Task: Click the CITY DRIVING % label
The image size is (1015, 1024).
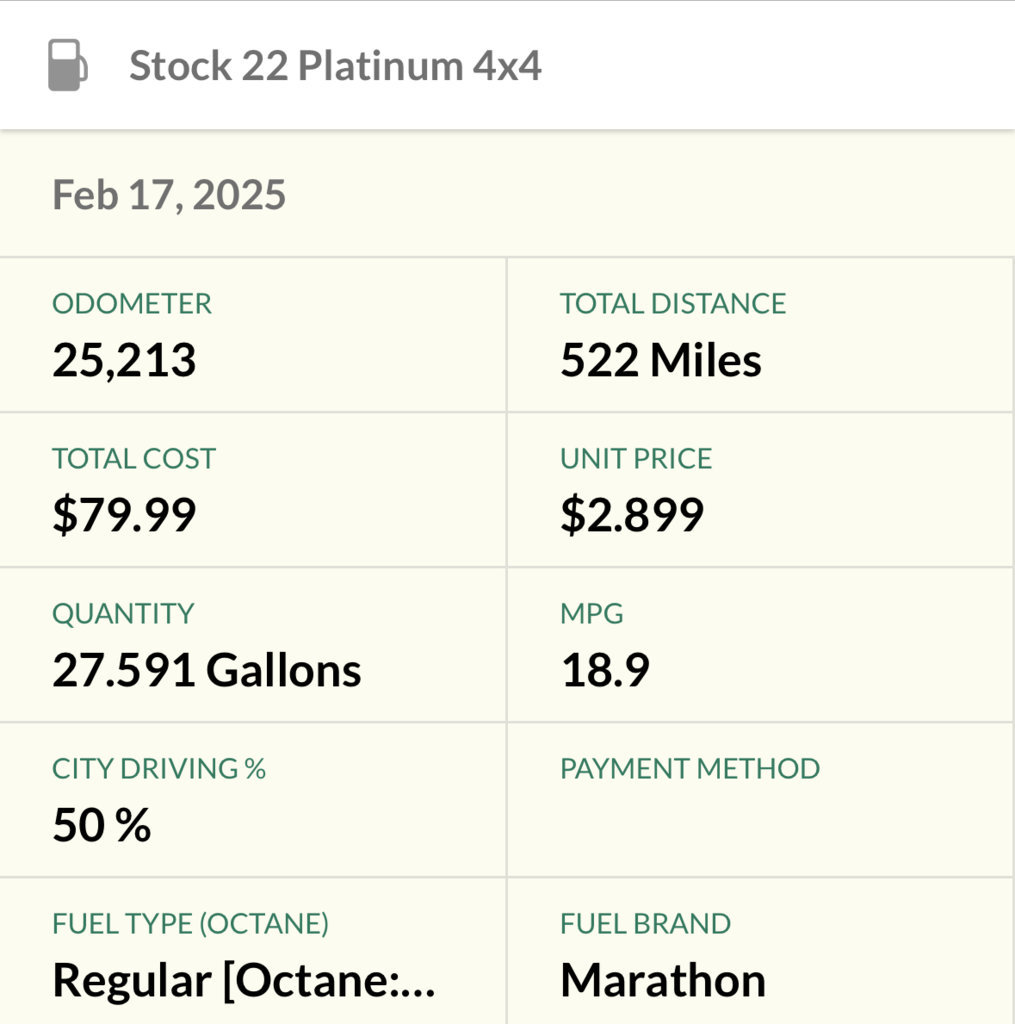Action: point(159,769)
